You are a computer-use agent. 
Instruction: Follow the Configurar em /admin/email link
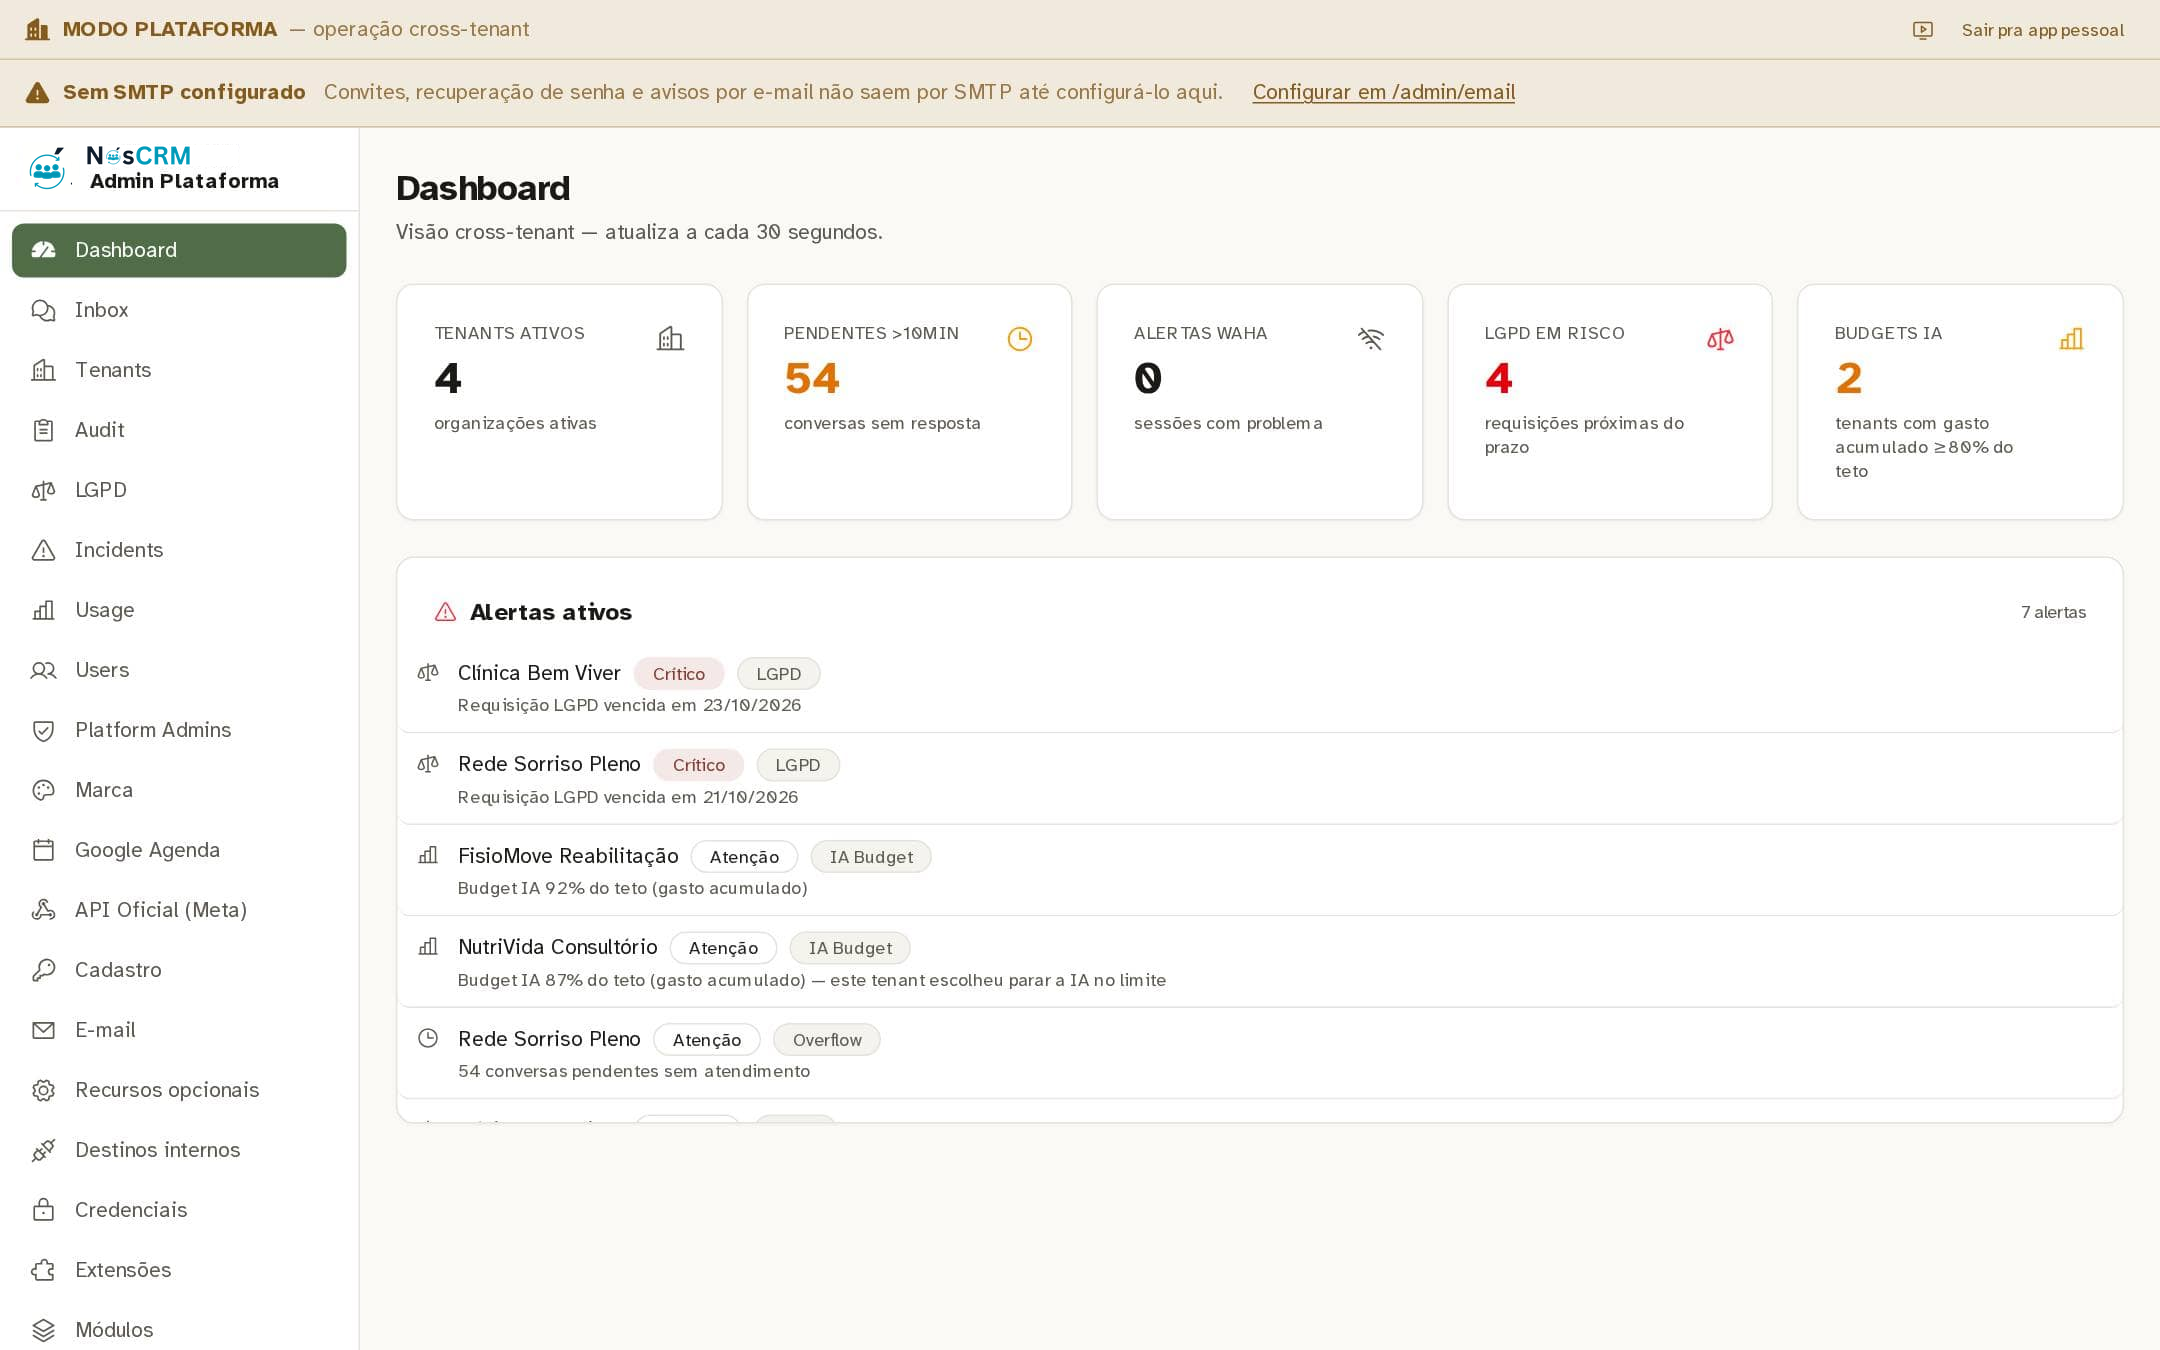(1383, 92)
